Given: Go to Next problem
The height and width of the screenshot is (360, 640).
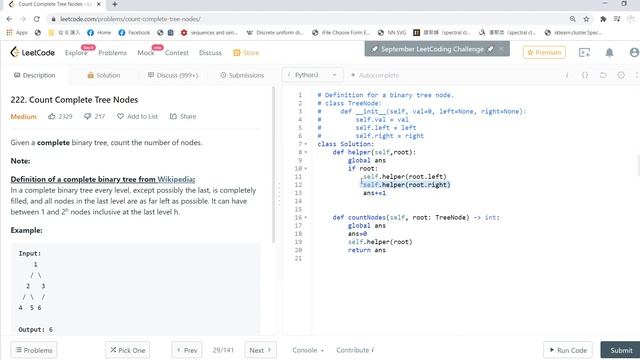Looking at the screenshot, I should 260,350.
